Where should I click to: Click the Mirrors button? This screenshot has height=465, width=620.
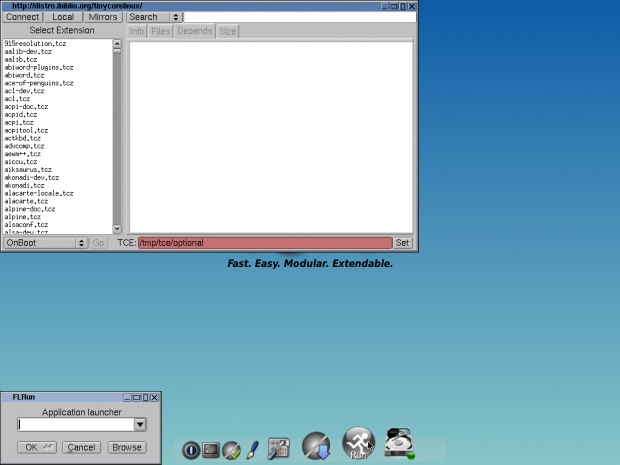(103, 17)
